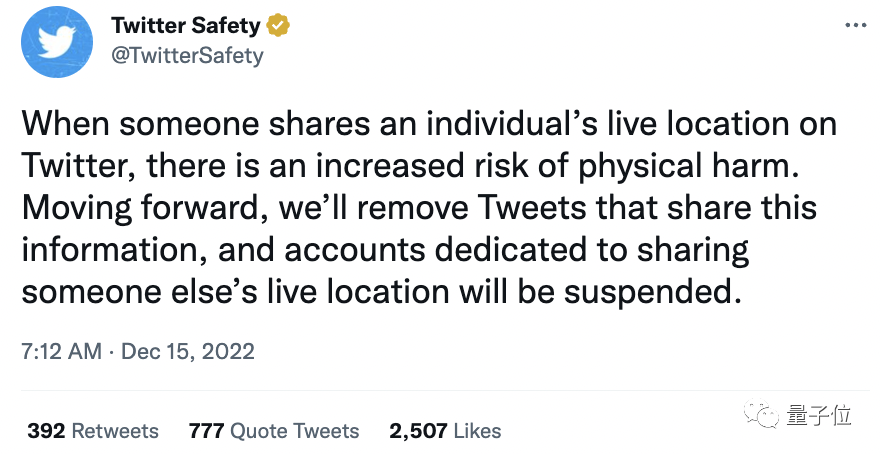The image size is (880, 454).
Task: Open the tweet's three-dot more options menu
Action: pos(856,26)
